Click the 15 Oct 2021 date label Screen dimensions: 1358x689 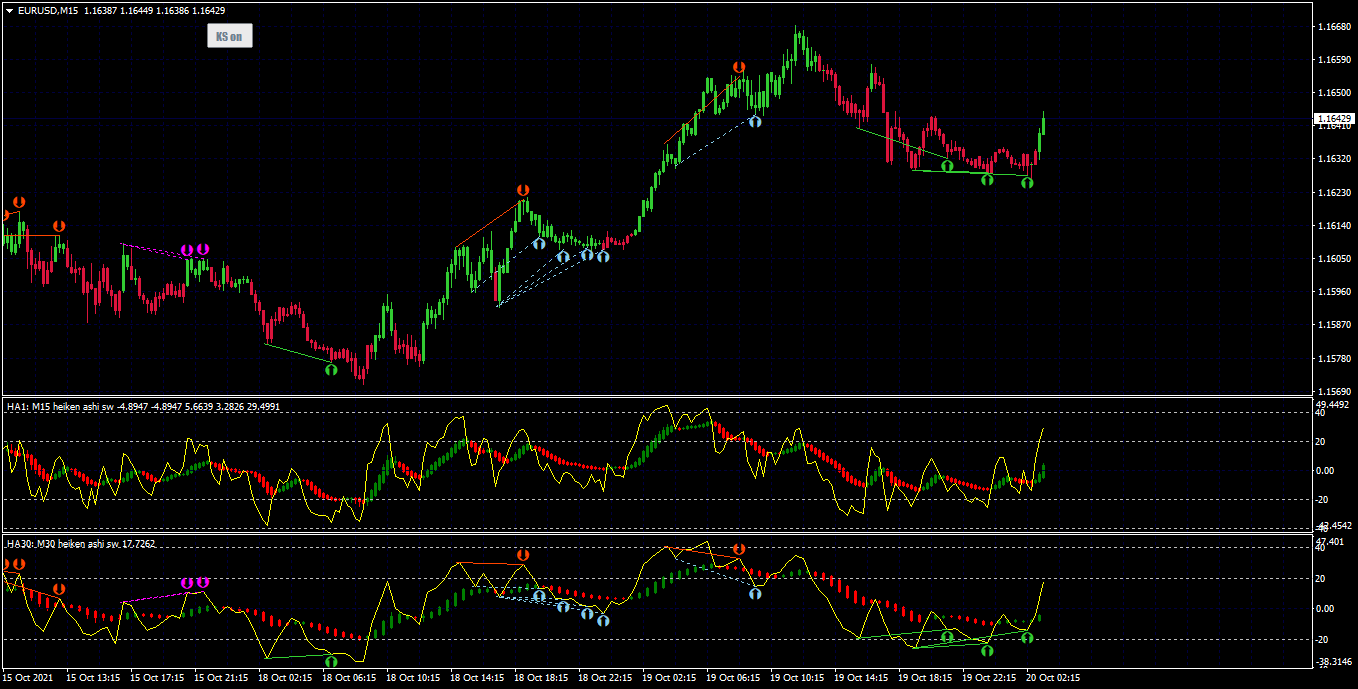(x=27, y=677)
